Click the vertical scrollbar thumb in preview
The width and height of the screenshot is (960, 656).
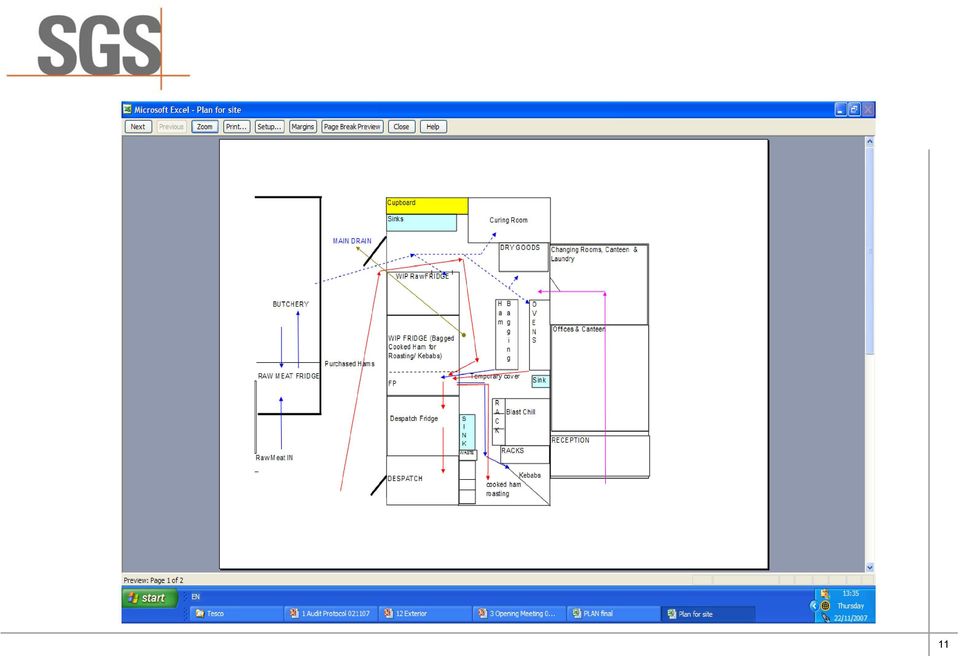[869, 251]
